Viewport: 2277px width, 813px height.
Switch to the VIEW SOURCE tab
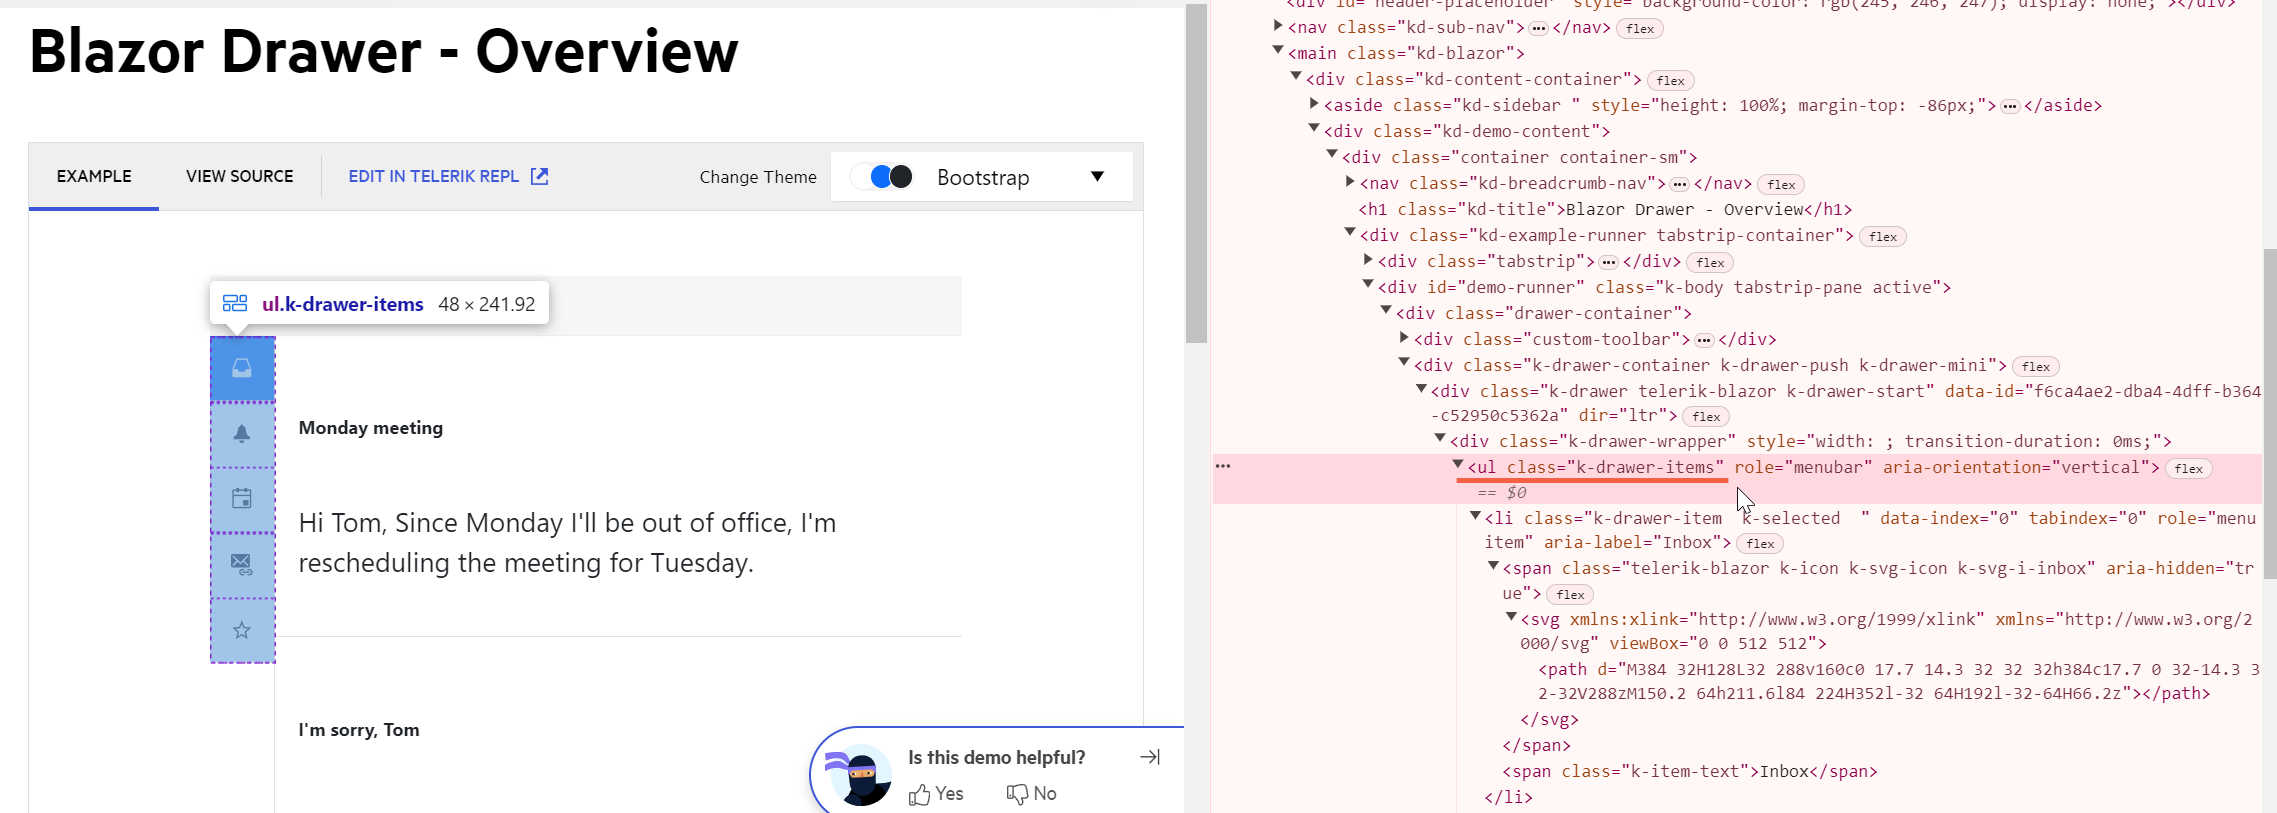240,176
